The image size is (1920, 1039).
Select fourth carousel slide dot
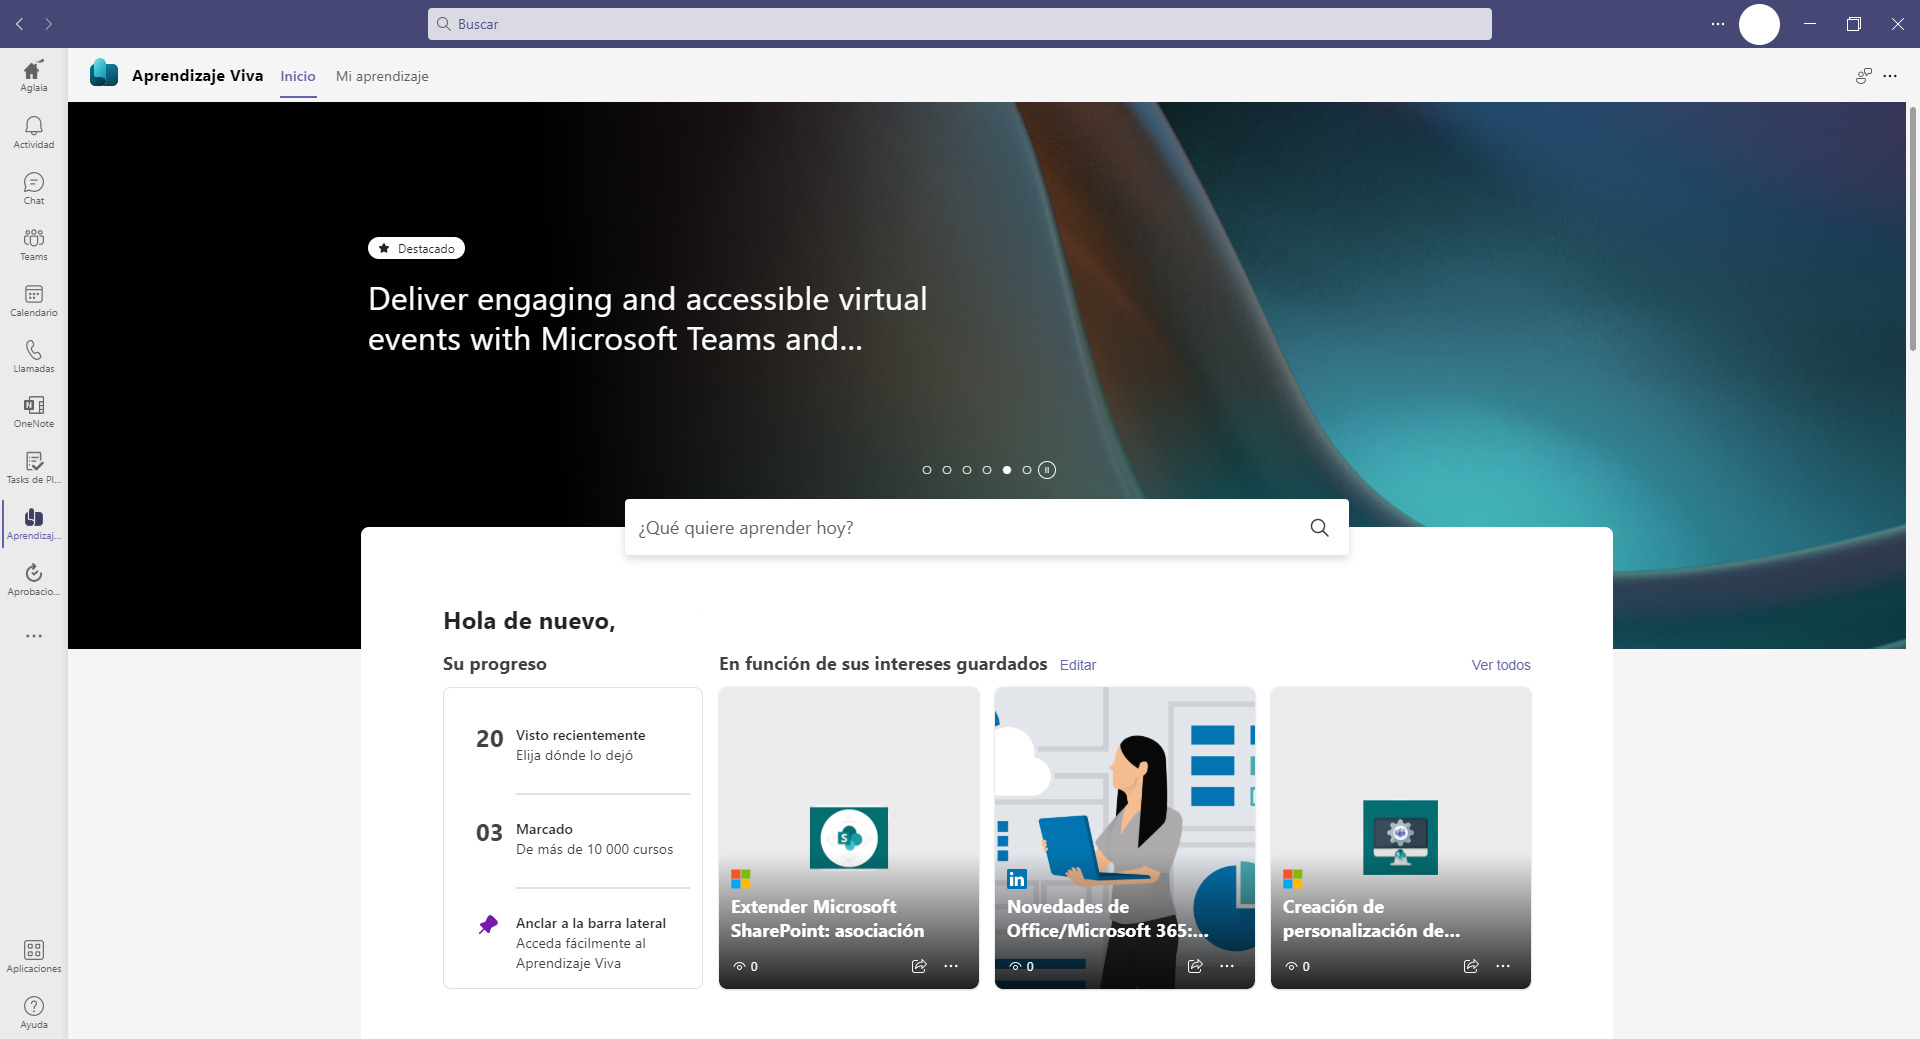click(x=987, y=470)
